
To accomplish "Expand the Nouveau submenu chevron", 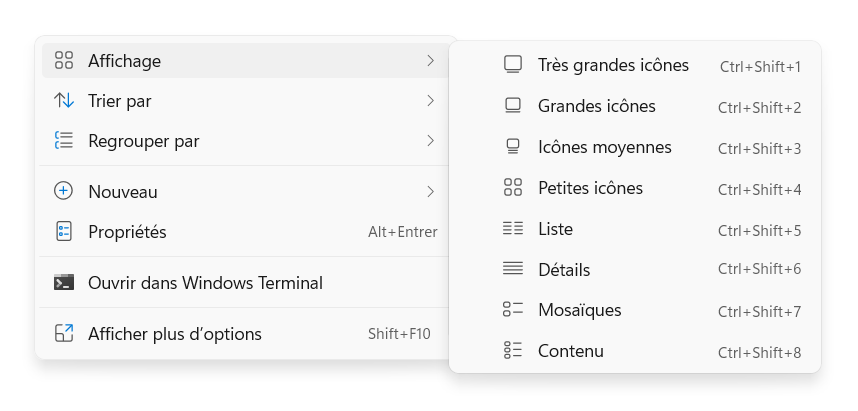I will tap(431, 192).
